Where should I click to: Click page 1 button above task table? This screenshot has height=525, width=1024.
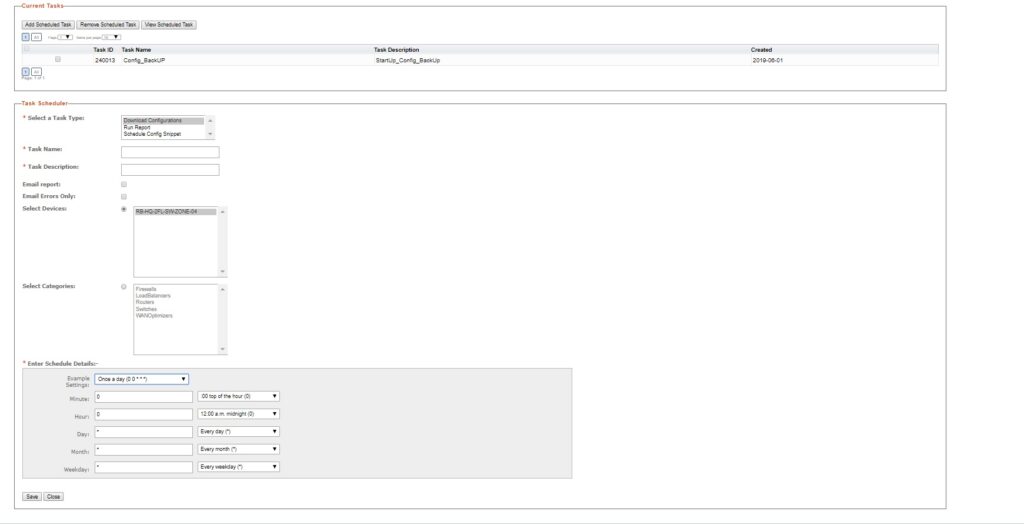pyautogui.click(x=26, y=37)
